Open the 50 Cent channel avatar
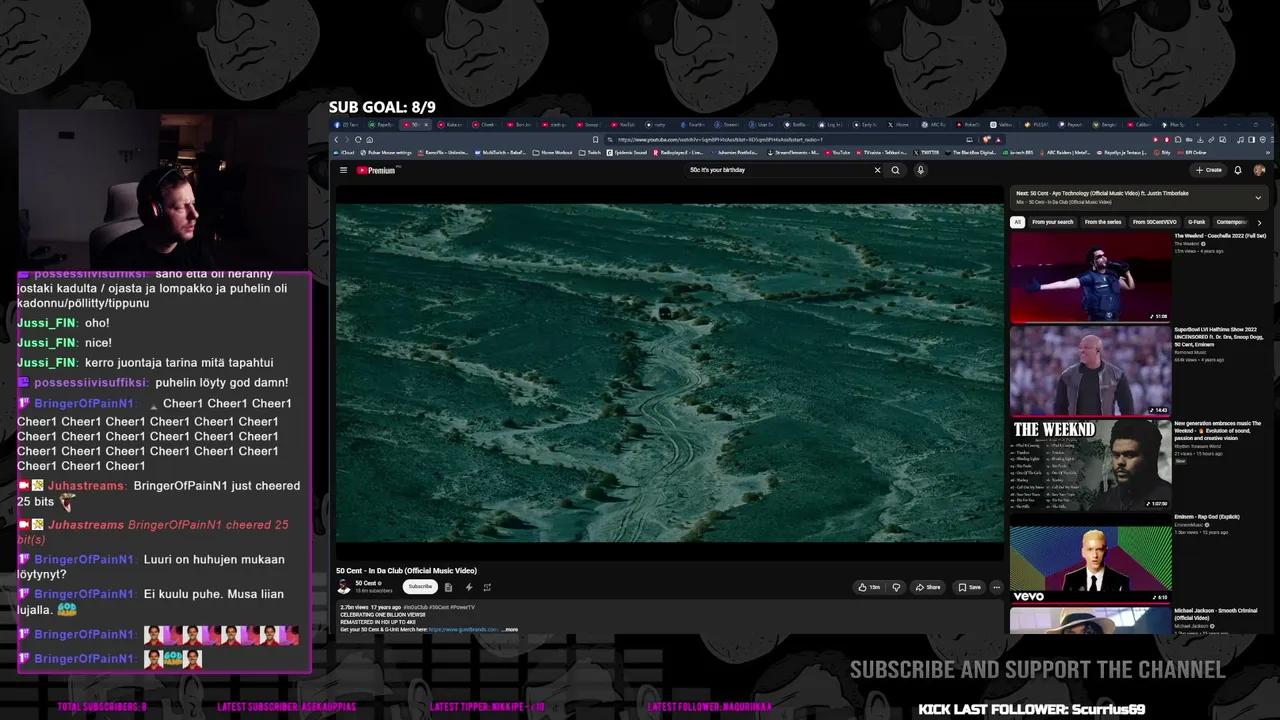This screenshot has width=1280, height=720. 344,587
